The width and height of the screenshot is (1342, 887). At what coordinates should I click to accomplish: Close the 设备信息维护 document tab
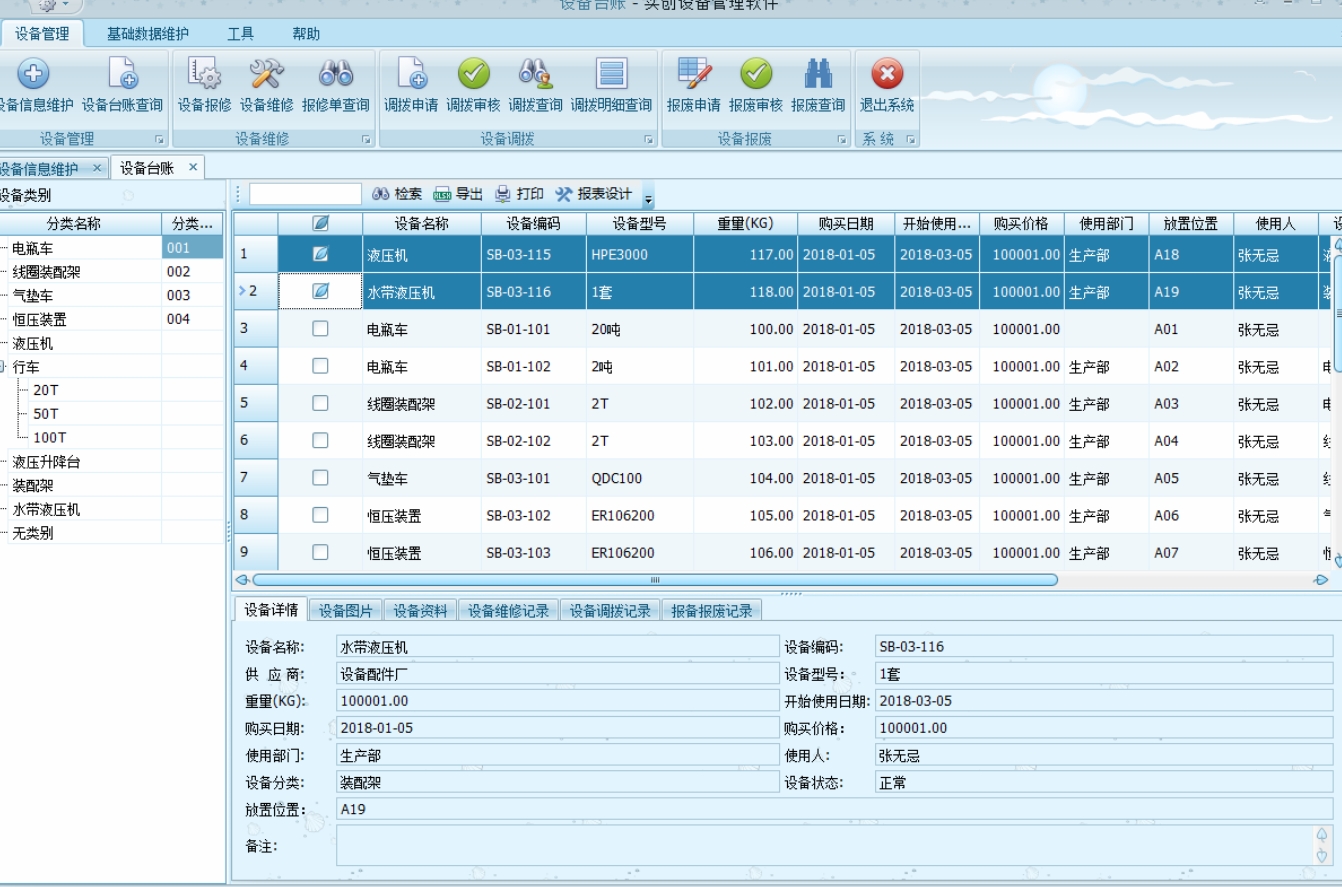tap(97, 168)
